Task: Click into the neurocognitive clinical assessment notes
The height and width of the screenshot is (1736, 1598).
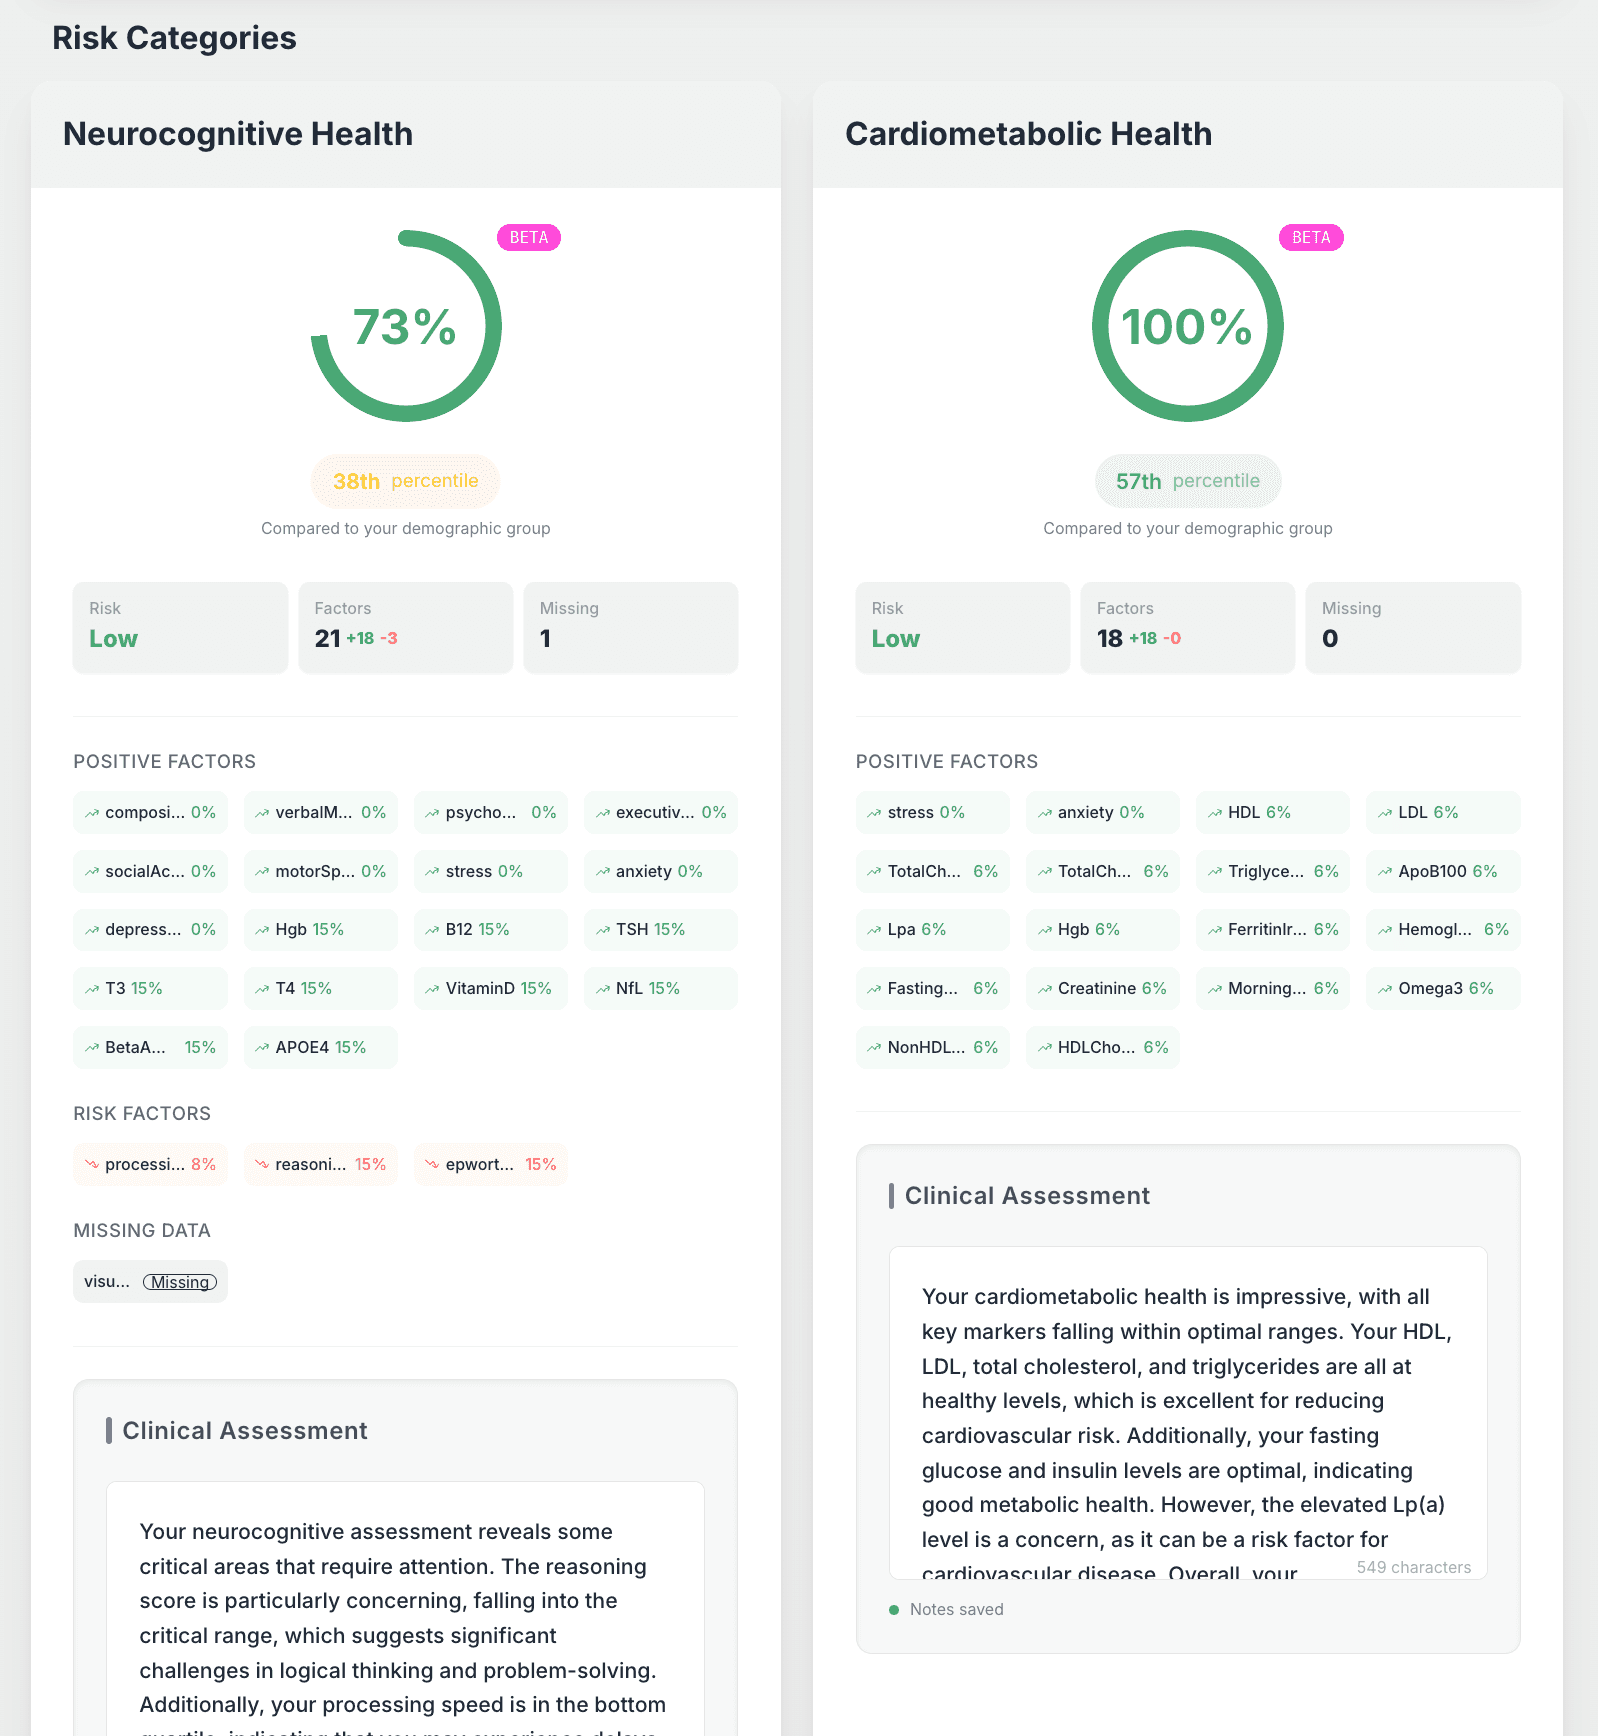Action: coord(406,1608)
